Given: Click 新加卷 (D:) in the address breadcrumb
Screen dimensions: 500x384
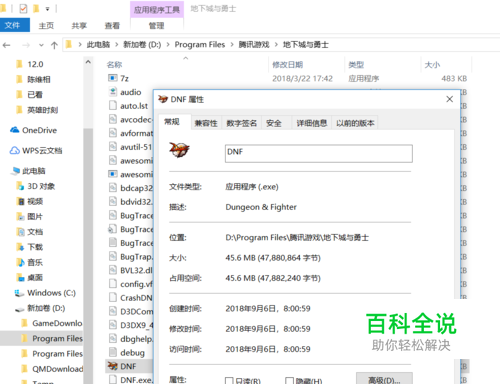Looking at the screenshot, I should 142,45.
